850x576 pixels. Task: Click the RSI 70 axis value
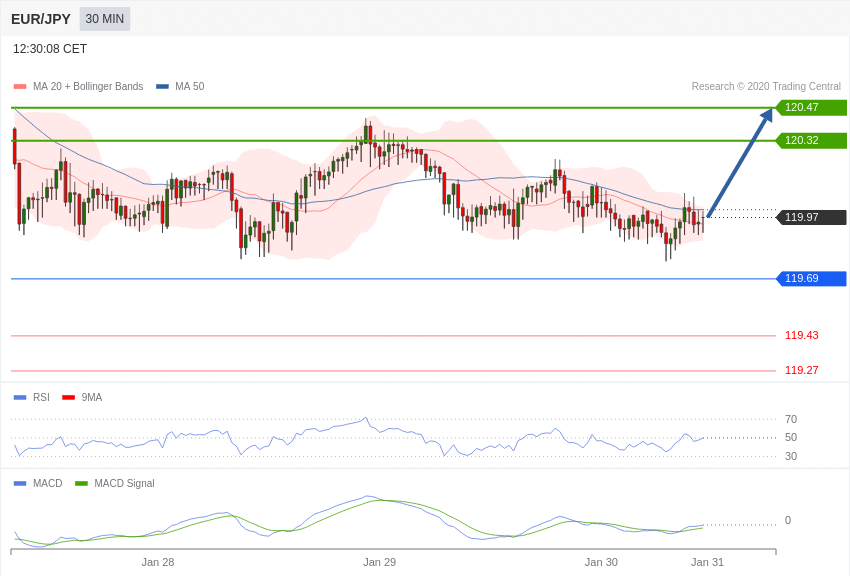791,419
